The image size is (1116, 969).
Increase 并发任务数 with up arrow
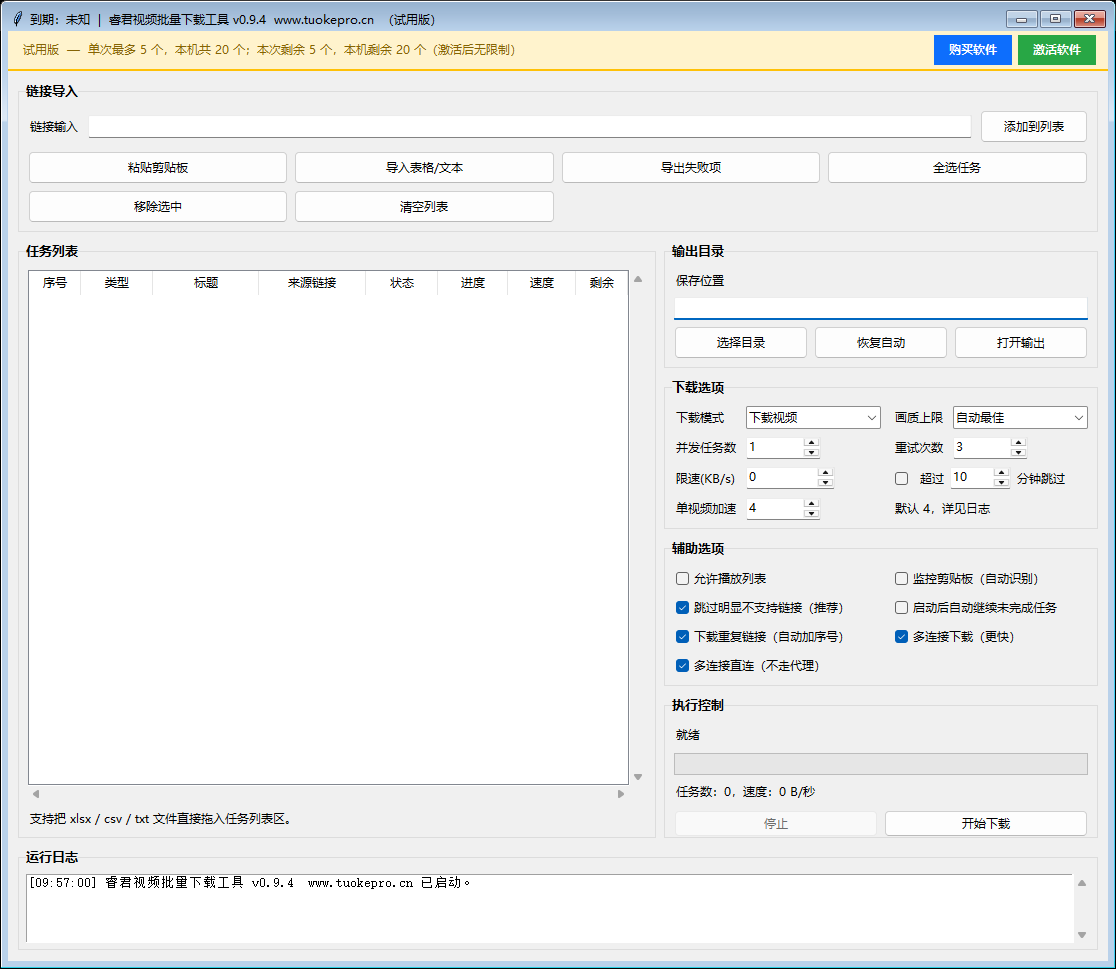pos(811,443)
